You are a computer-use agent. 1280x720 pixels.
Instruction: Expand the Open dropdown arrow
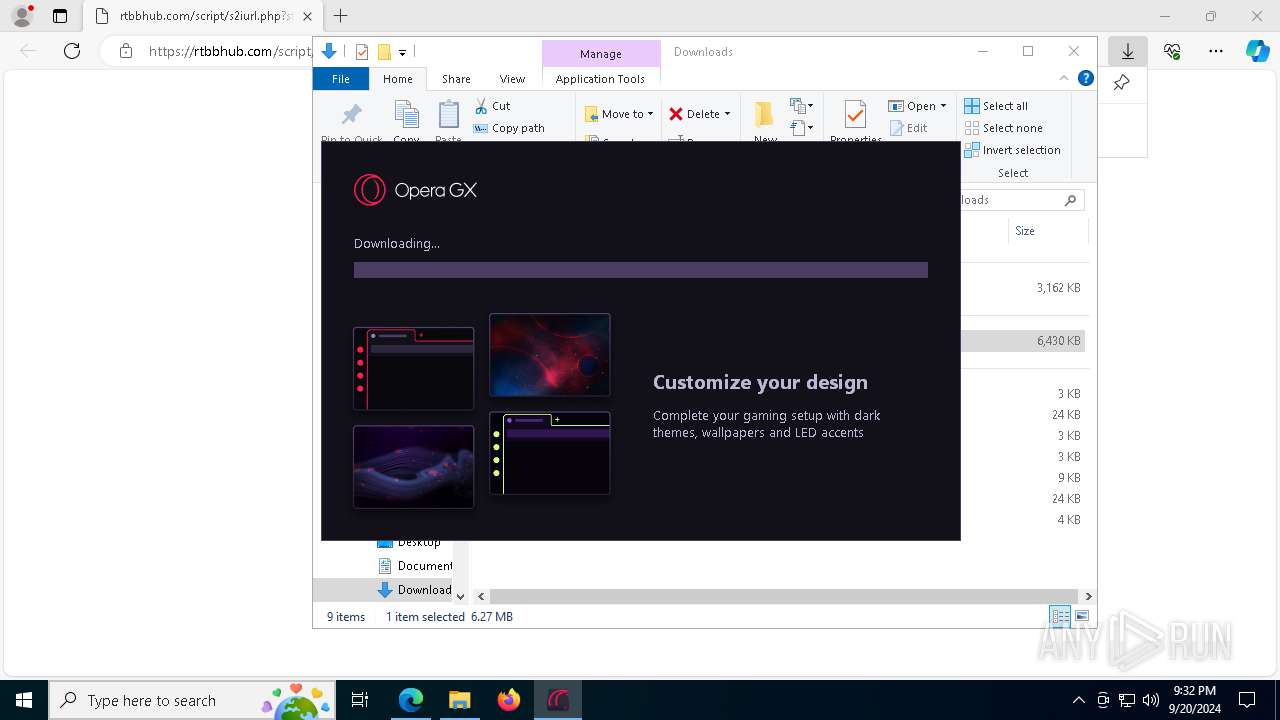click(943, 106)
